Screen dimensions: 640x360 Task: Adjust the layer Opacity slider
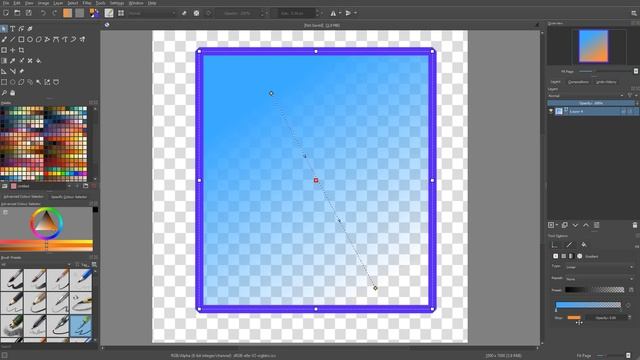[591, 103]
